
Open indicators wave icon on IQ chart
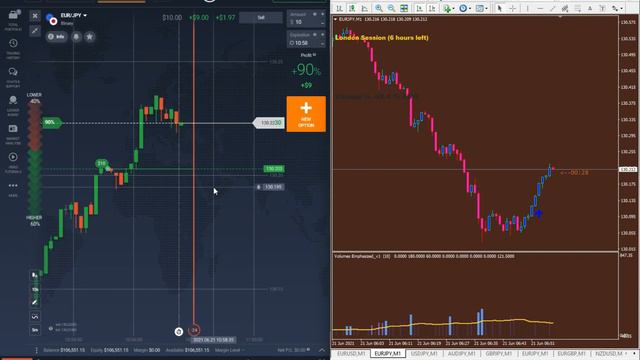35,316
